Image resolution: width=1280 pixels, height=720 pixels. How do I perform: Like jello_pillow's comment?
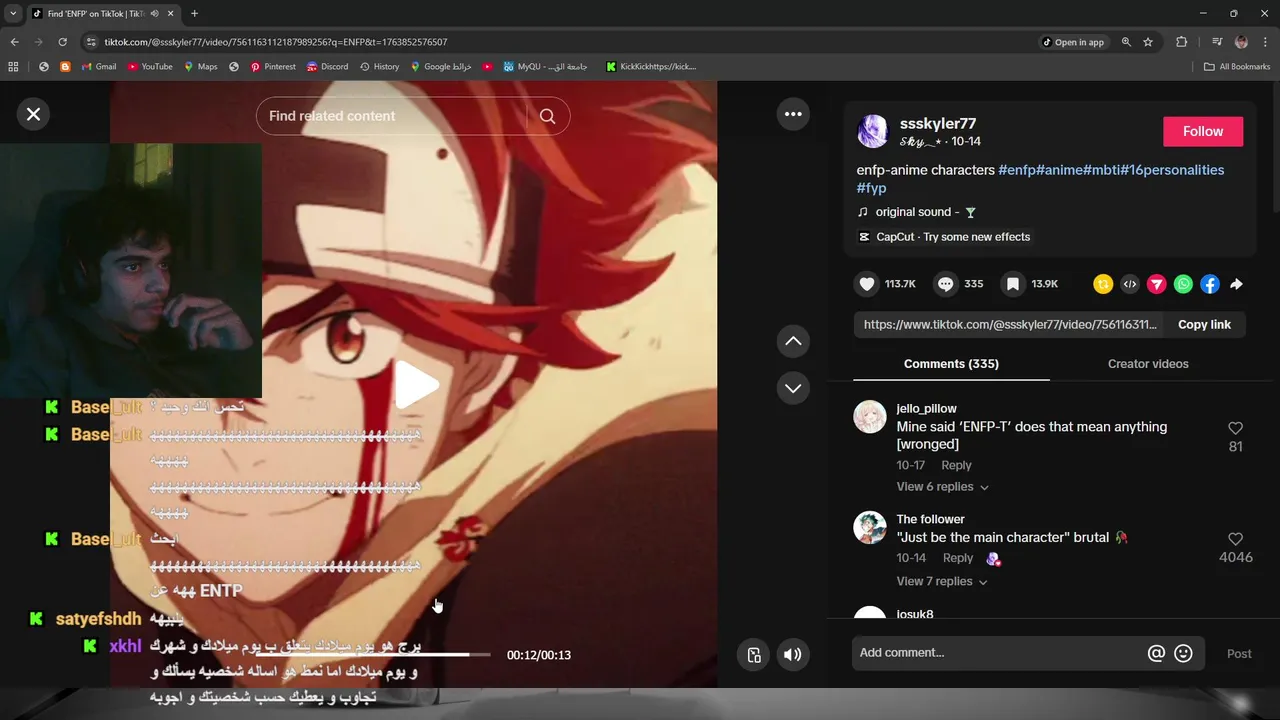[1235, 428]
